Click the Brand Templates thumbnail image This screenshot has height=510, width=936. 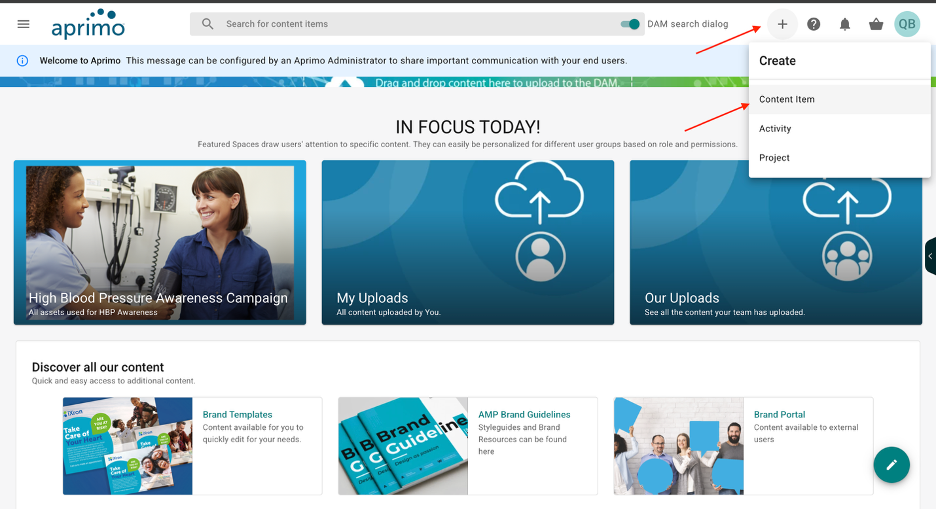point(128,446)
